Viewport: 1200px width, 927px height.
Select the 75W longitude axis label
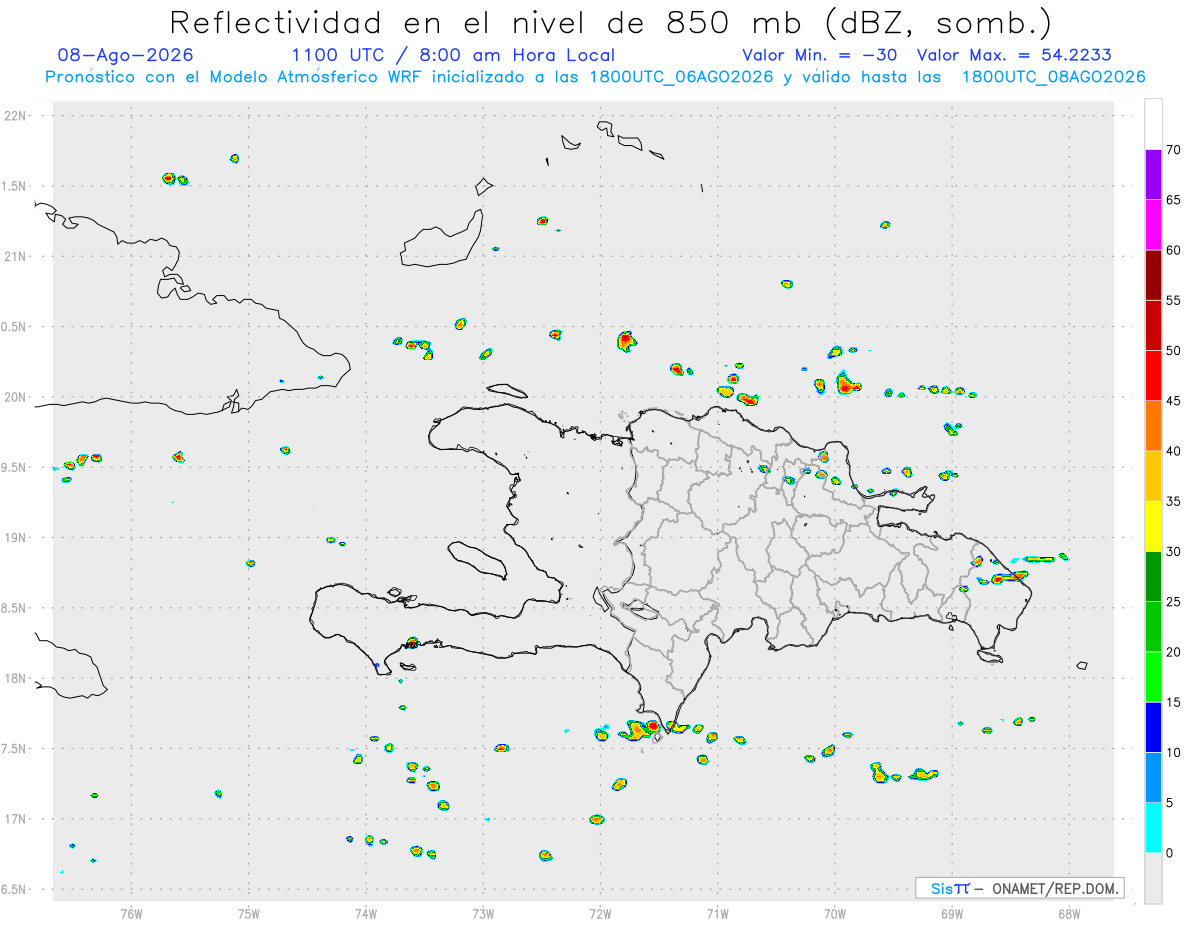pos(249,913)
